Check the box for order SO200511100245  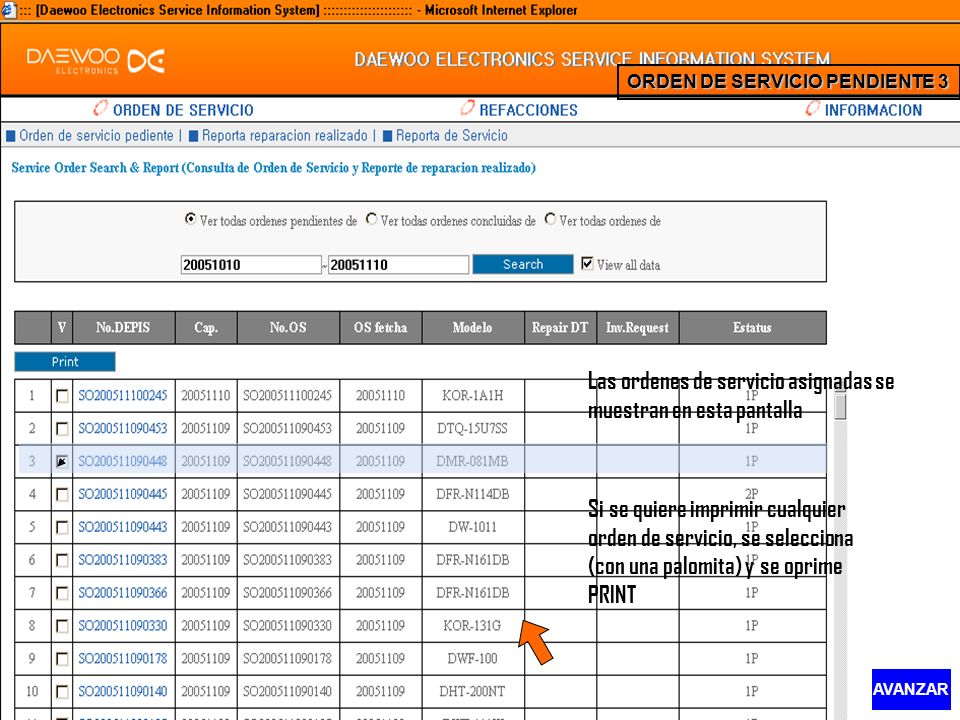[x=62, y=396]
